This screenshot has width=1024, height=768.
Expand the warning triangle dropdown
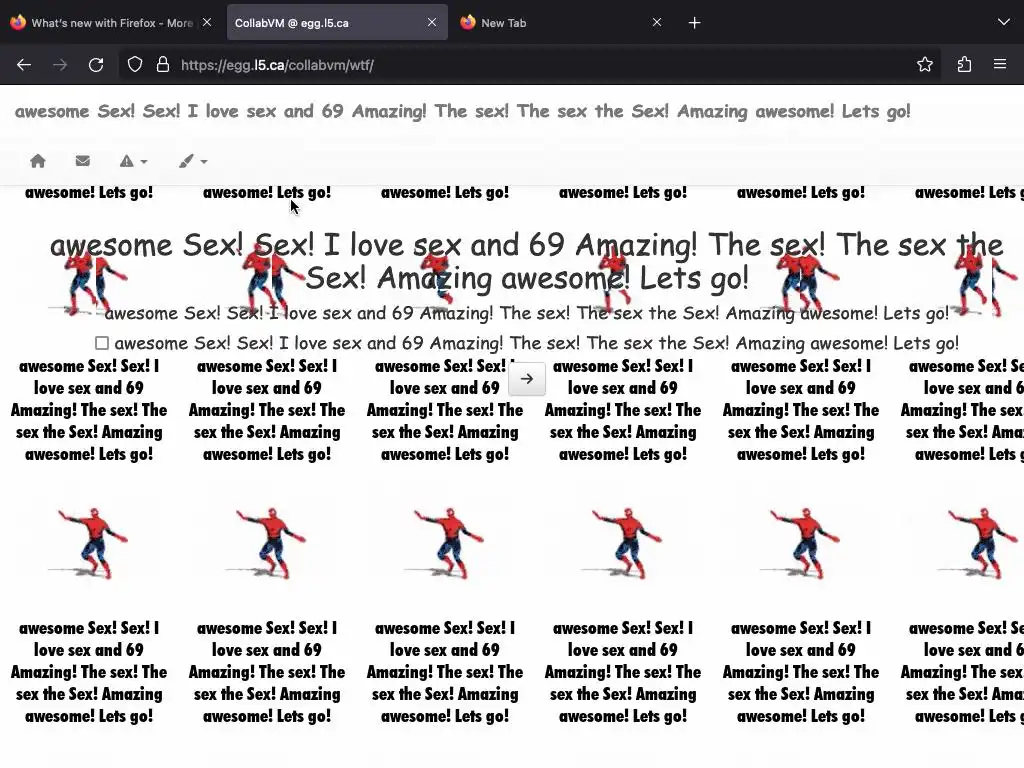point(133,161)
